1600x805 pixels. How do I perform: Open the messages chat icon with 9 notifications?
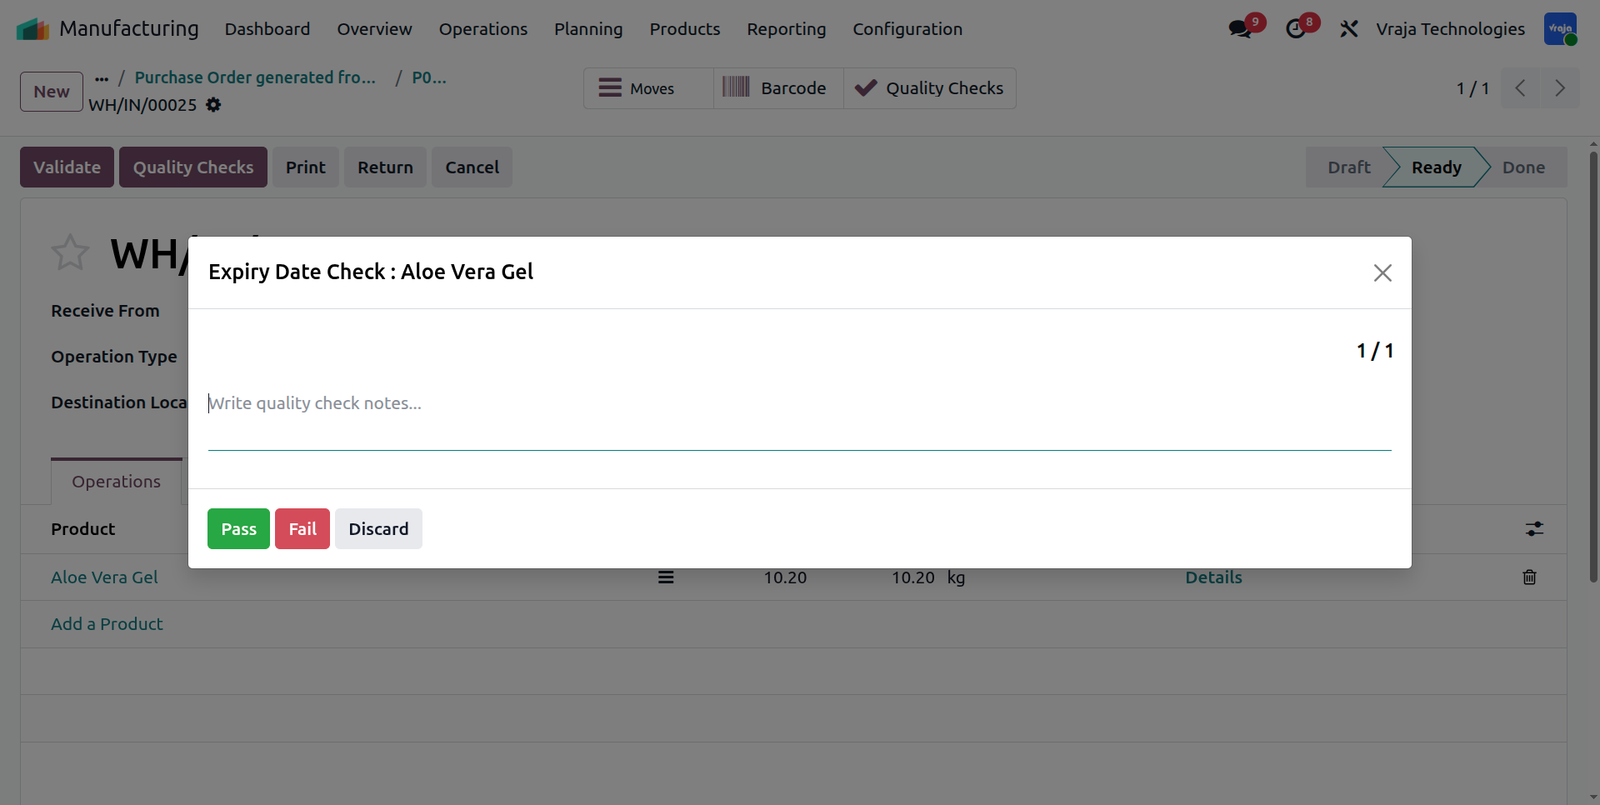pyautogui.click(x=1241, y=29)
